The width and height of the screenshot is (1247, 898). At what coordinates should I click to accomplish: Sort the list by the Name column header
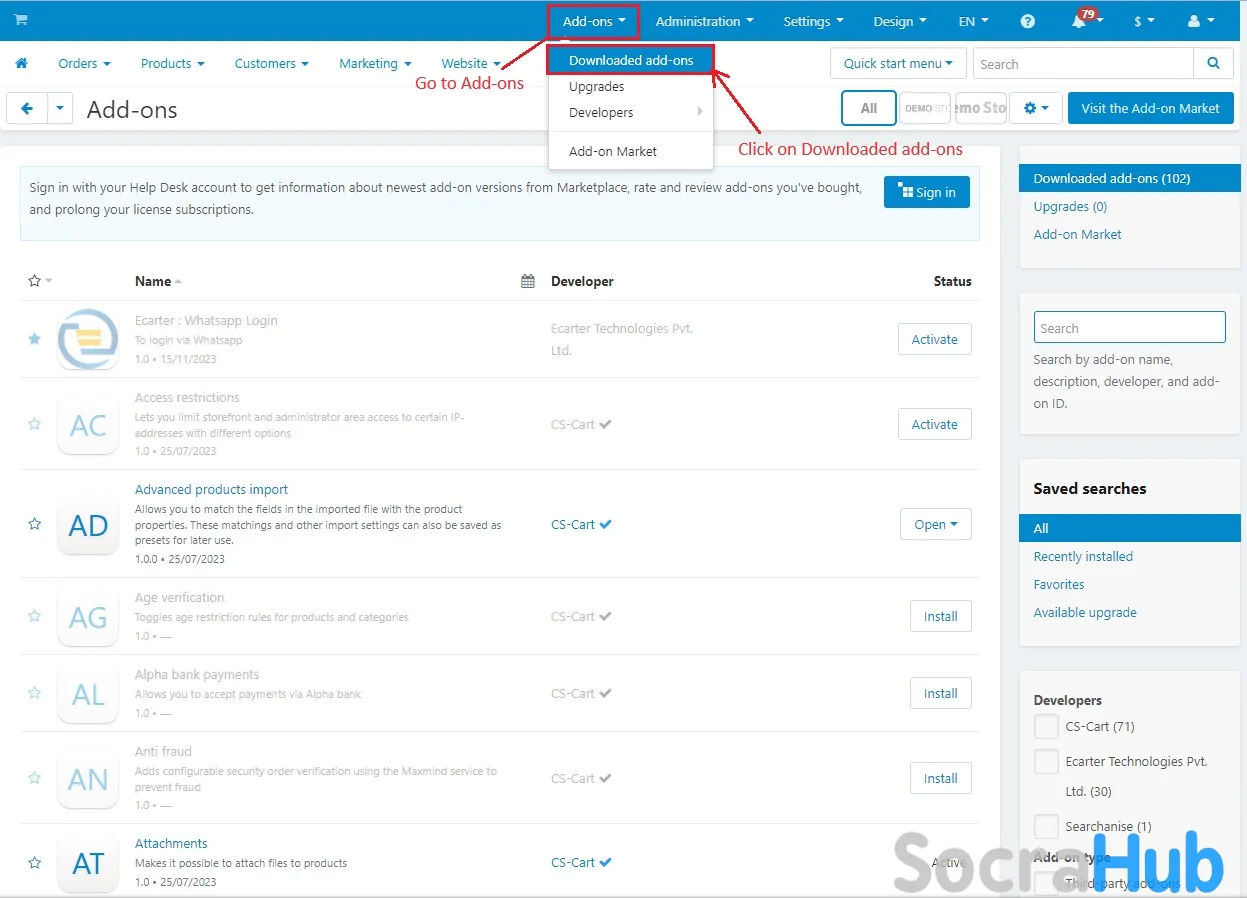(x=158, y=282)
